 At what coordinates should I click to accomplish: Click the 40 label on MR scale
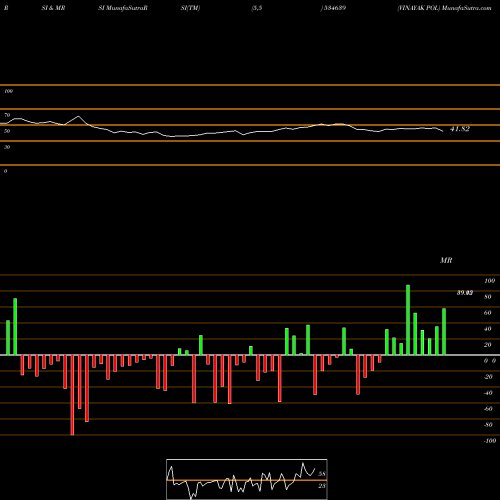(488, 329)
